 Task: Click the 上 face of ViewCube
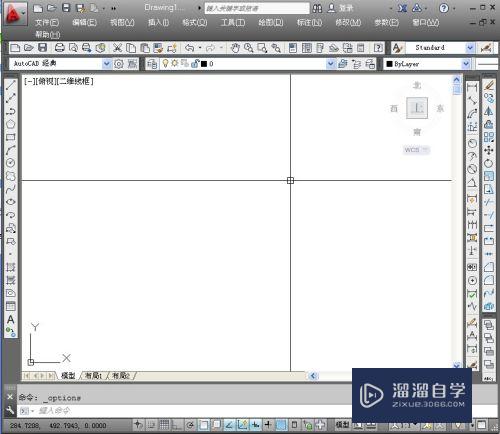click(417, 108)
